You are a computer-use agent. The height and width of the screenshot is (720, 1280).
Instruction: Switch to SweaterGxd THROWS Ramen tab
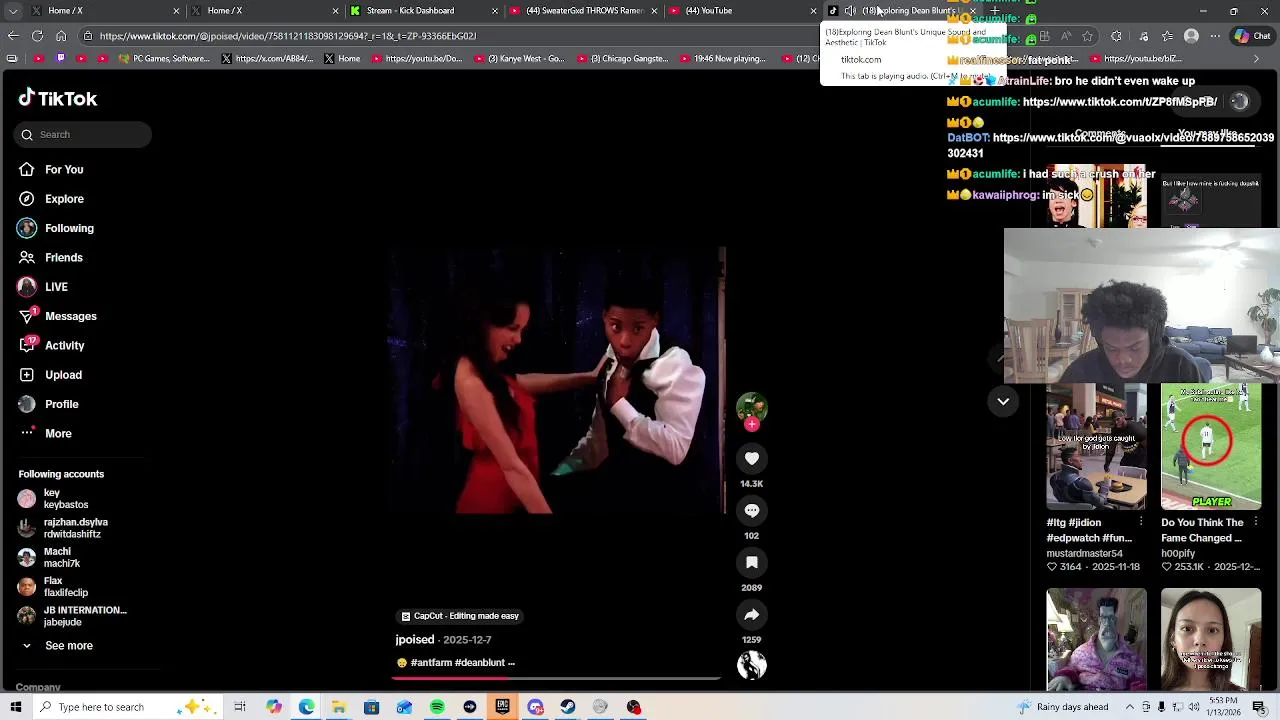(584, 11)
